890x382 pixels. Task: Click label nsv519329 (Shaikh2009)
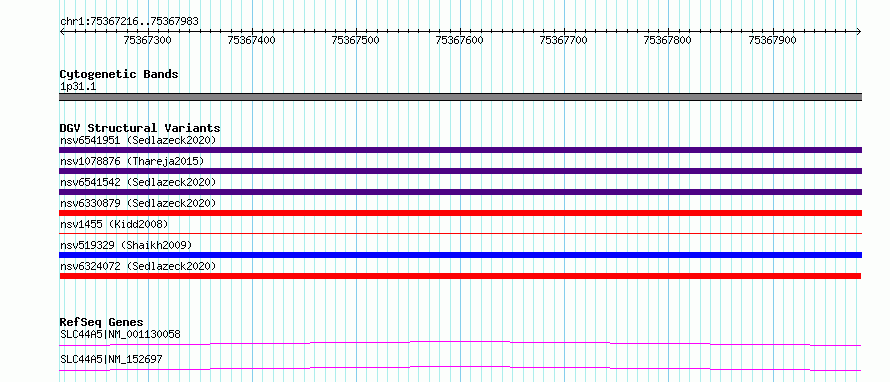tap(126, 245)
